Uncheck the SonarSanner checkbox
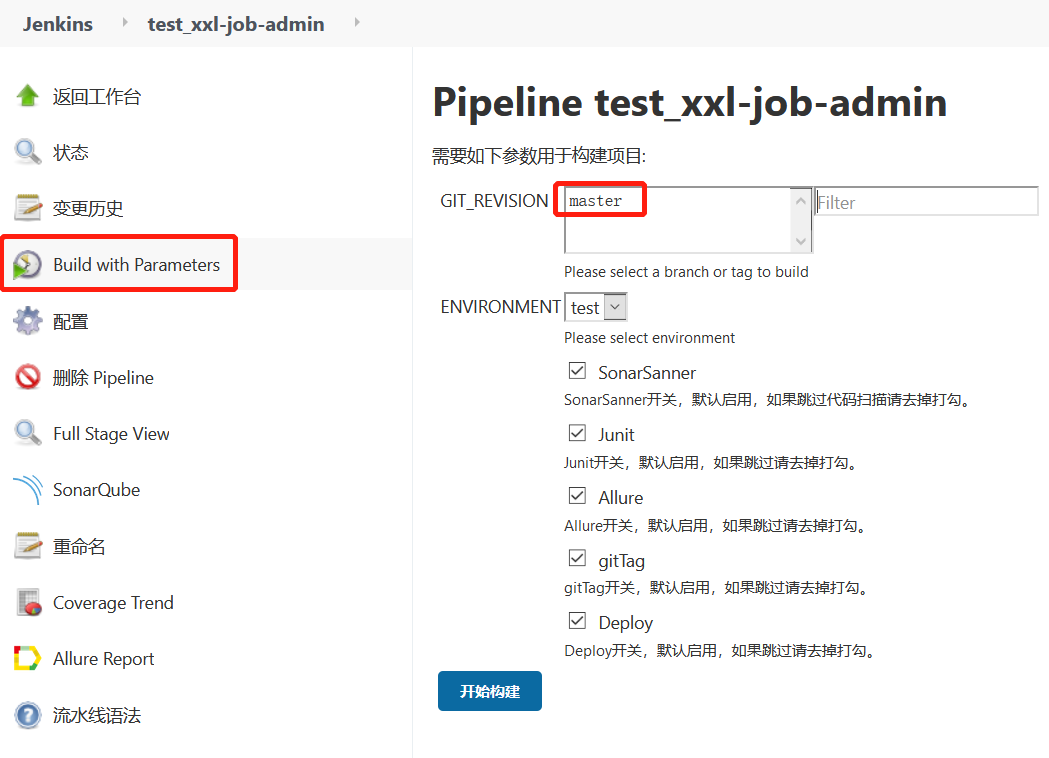 point(577,371)
